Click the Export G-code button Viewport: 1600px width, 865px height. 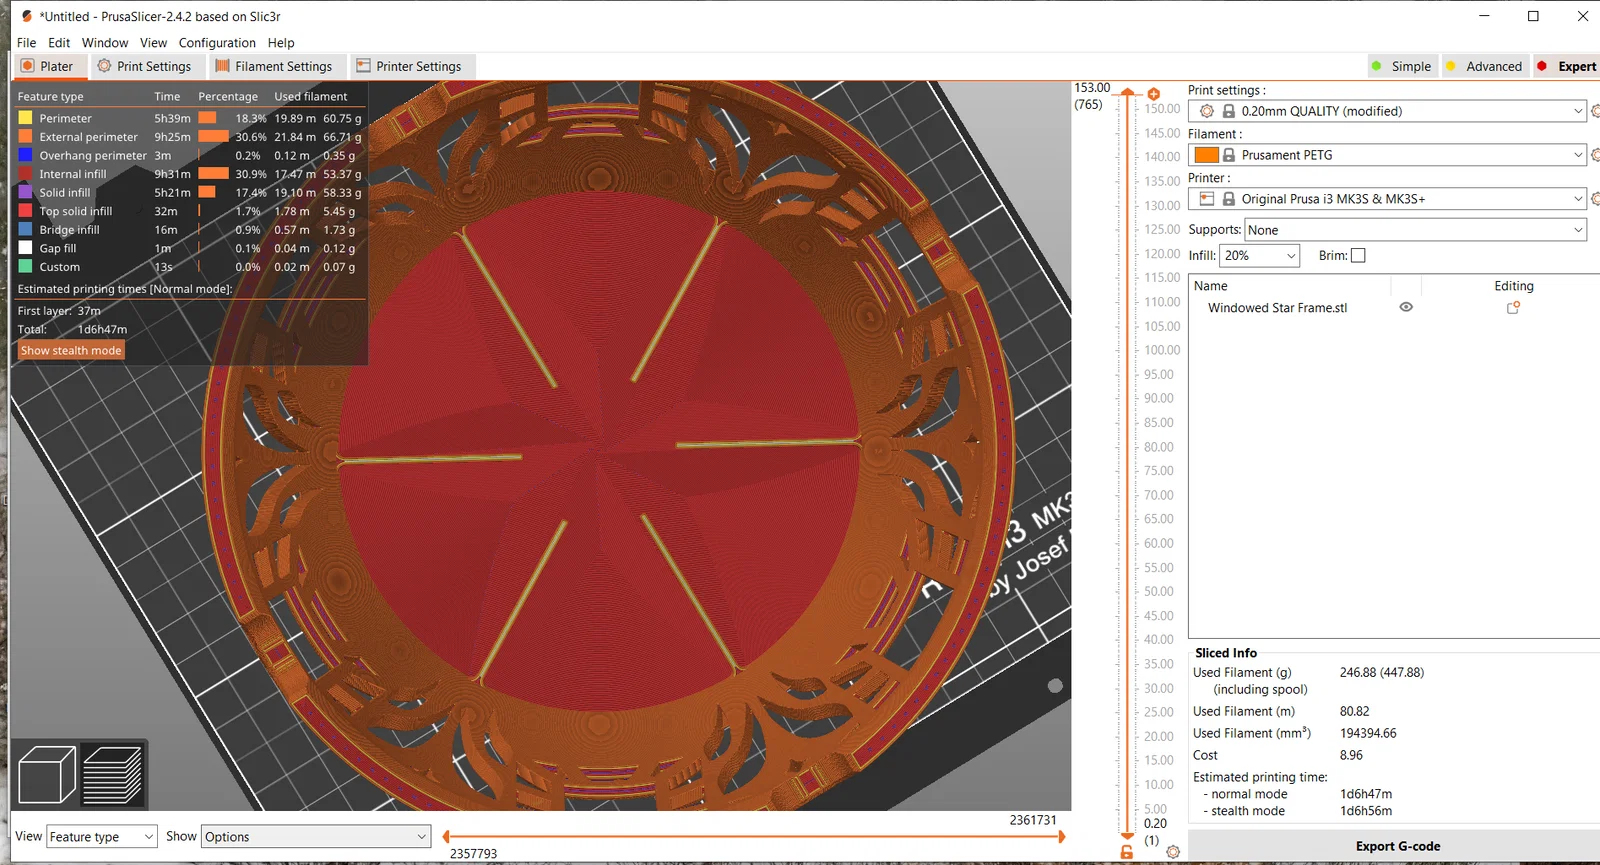(1397, 847)
